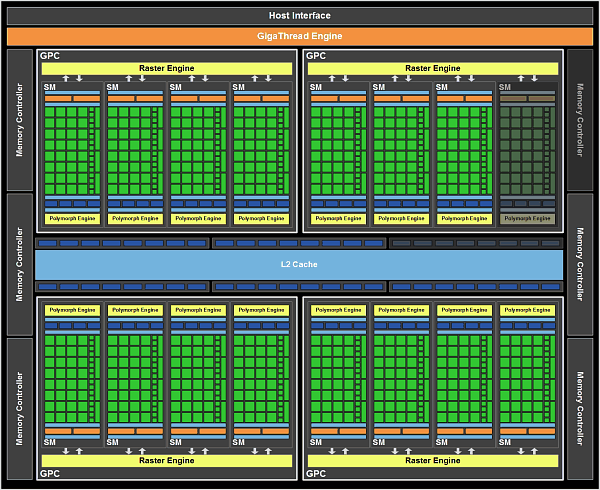Click Raster Engine in the lower-right GPC

click(433, 460)
